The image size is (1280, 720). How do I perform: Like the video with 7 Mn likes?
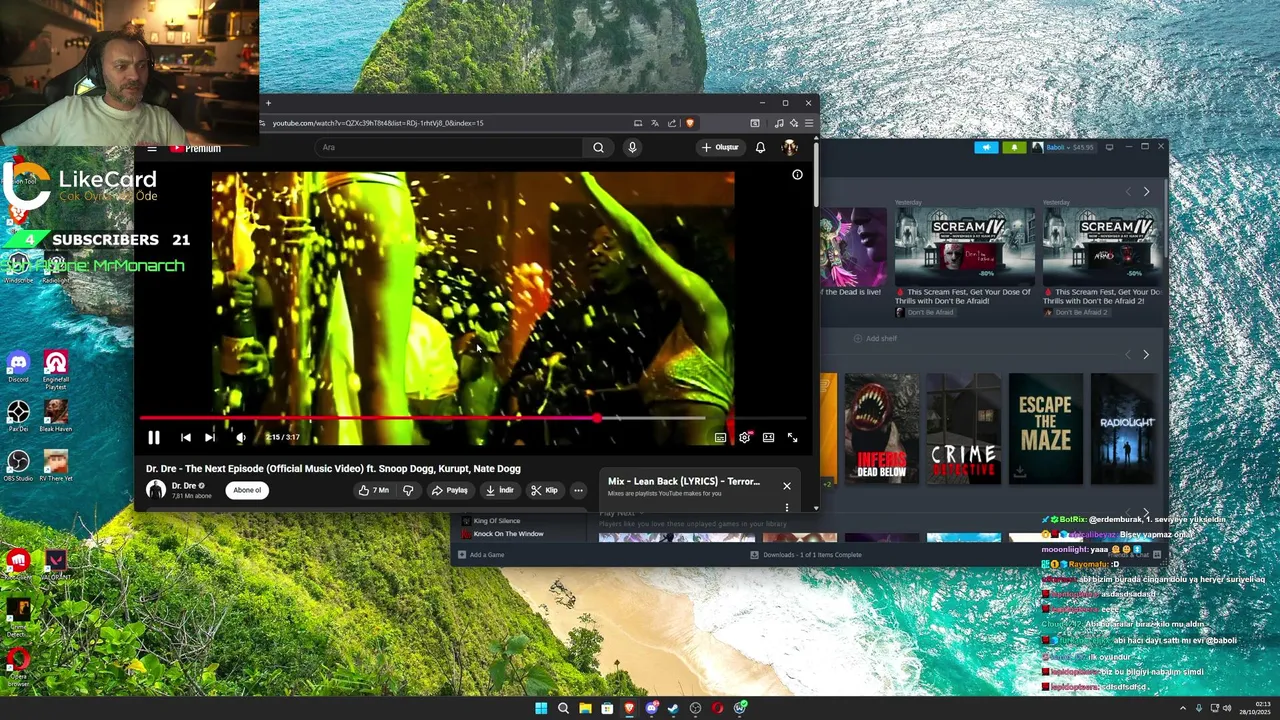click(374, 490)
